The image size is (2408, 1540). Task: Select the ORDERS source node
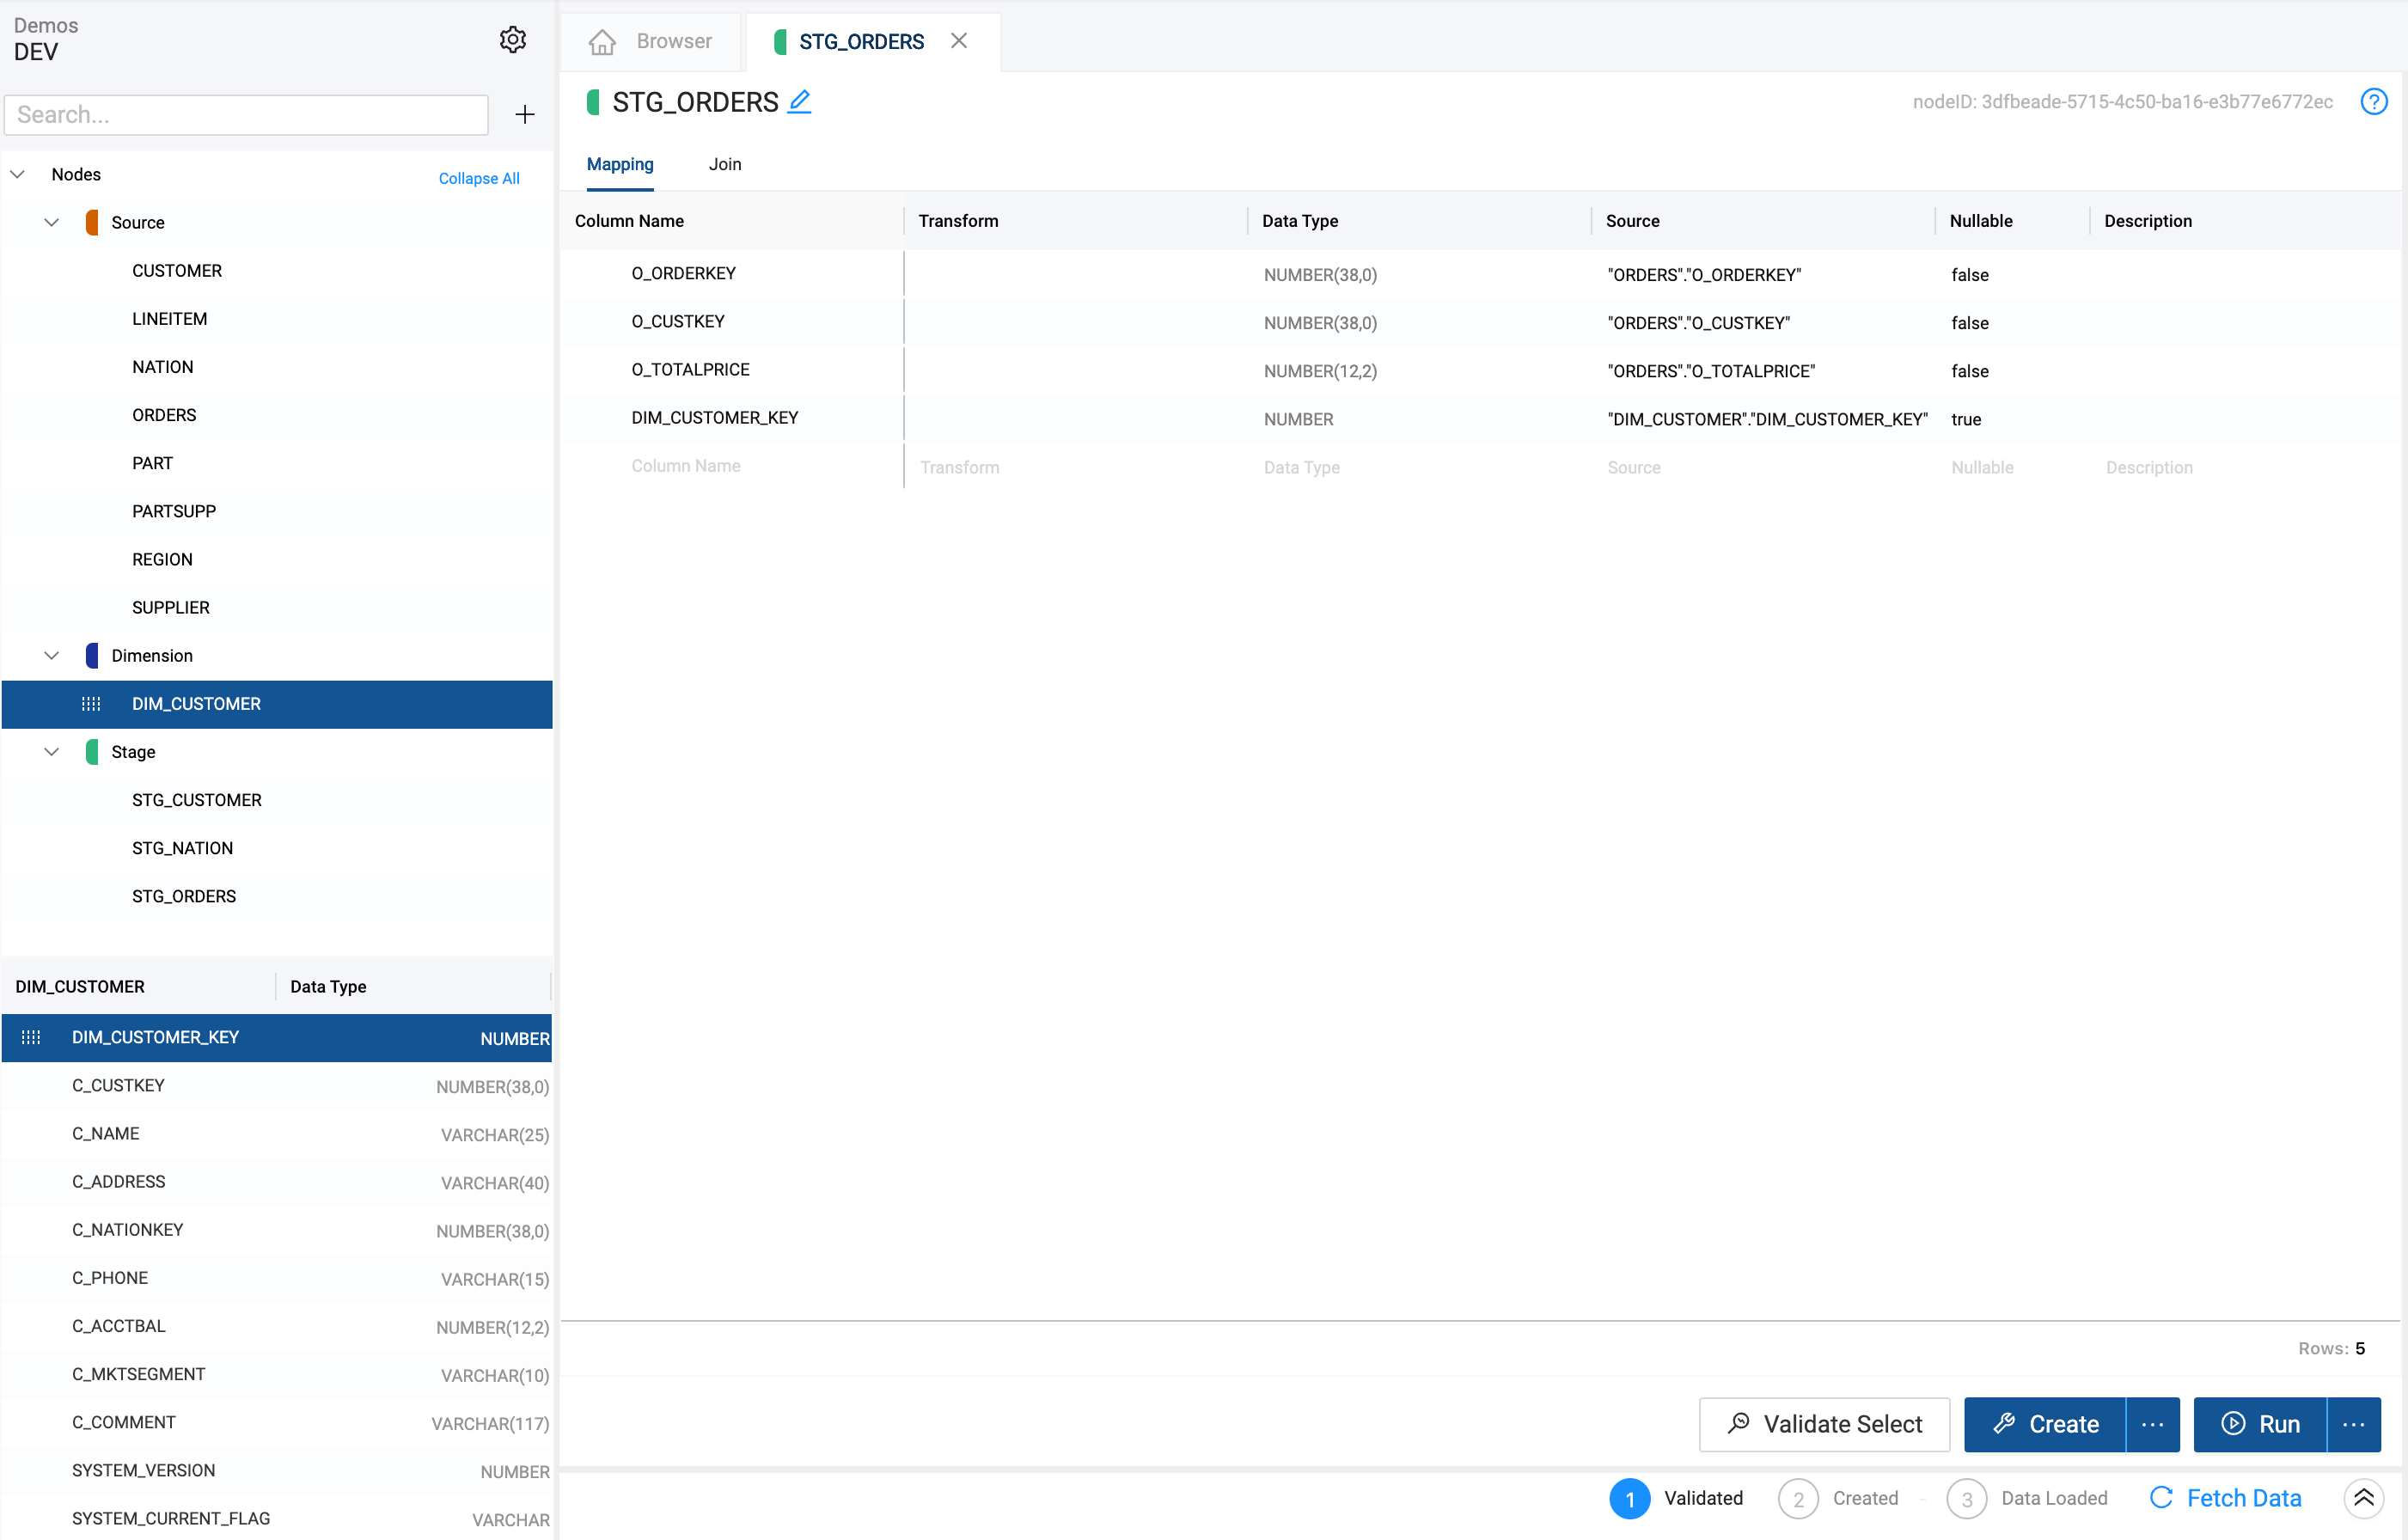tap(164, 415)
